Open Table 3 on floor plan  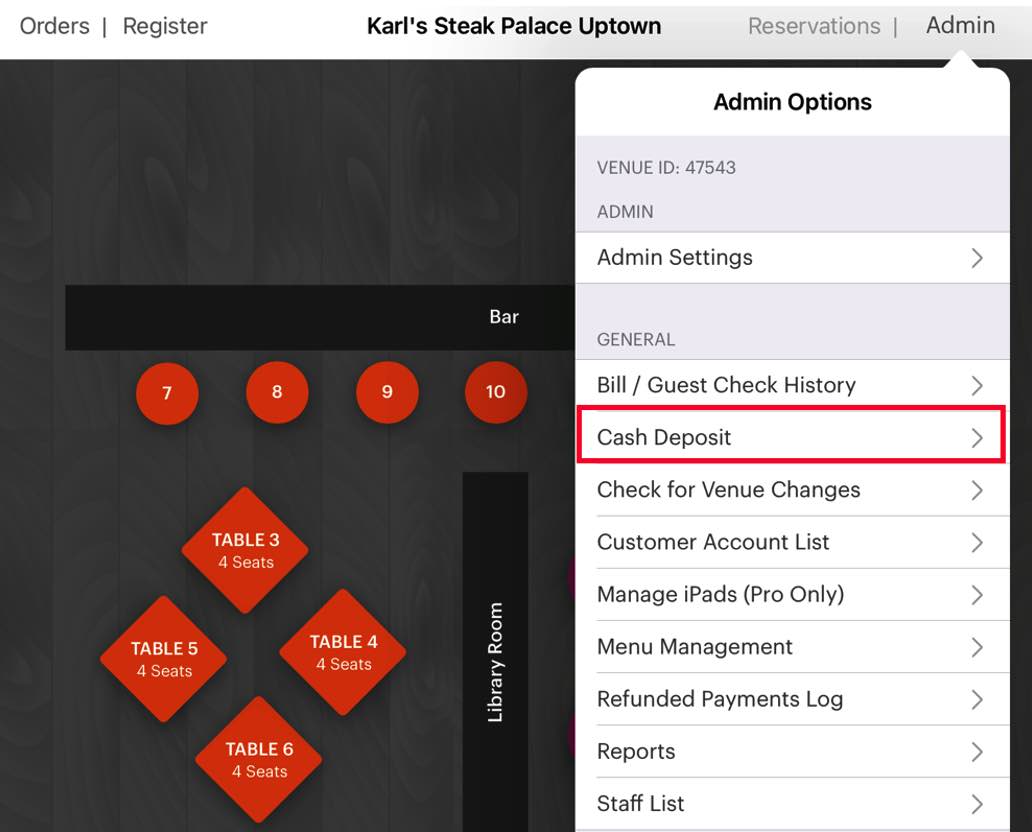[x=245, y=550]
